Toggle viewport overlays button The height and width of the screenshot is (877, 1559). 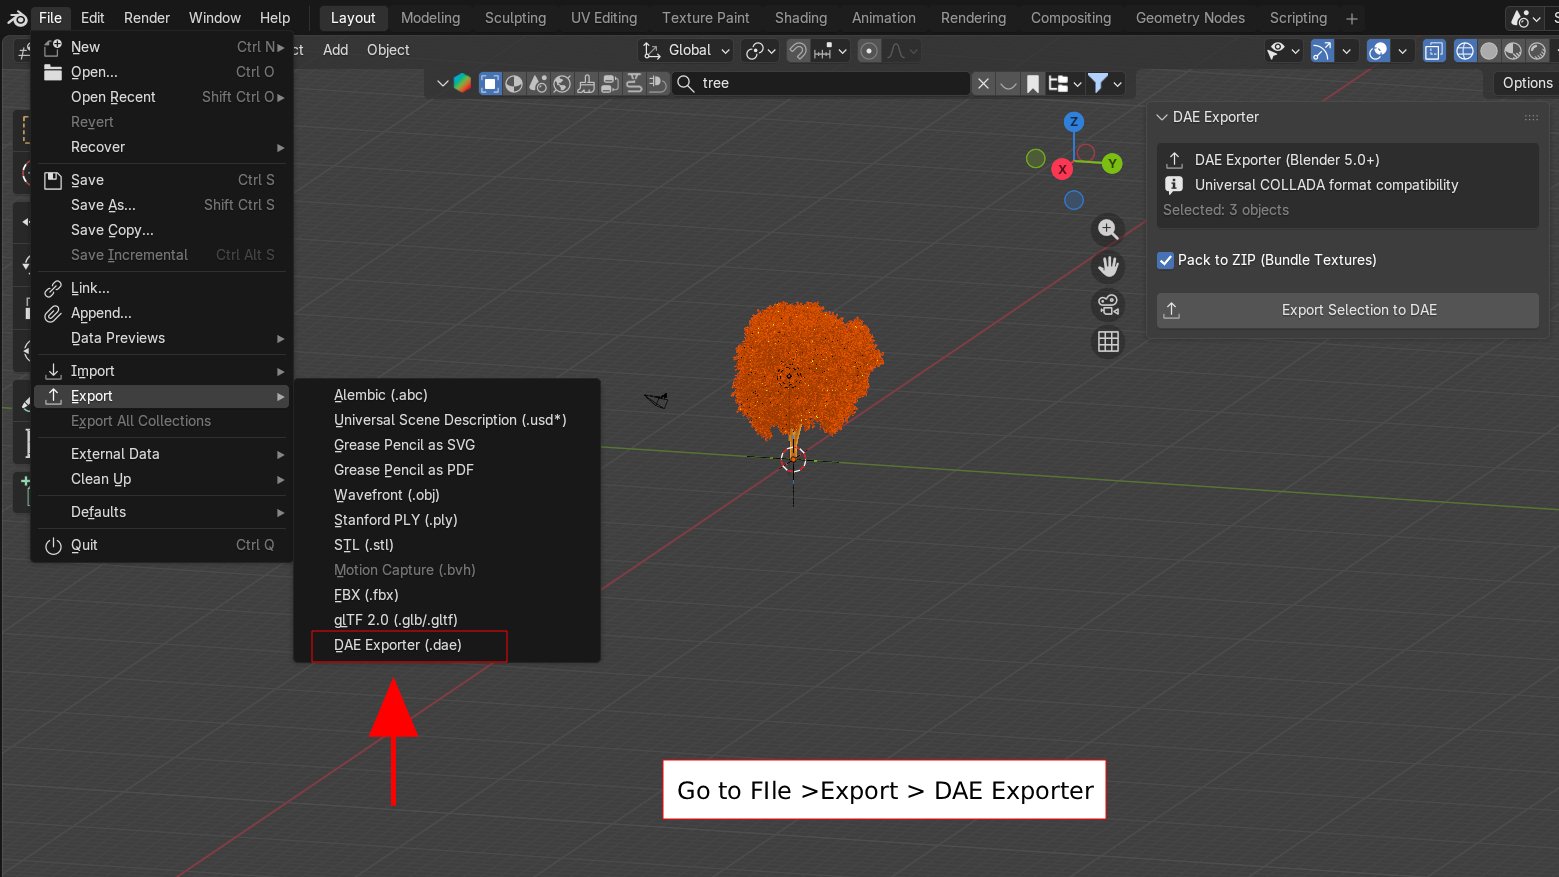click(x=1378, y=51)
